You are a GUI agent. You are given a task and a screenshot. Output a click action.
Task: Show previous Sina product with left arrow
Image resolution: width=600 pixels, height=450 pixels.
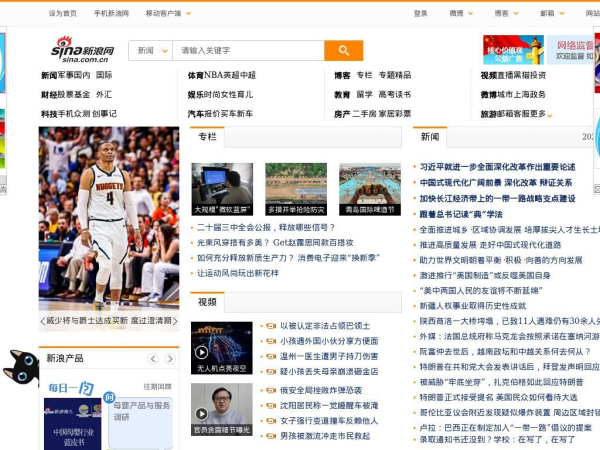[153, 359]
